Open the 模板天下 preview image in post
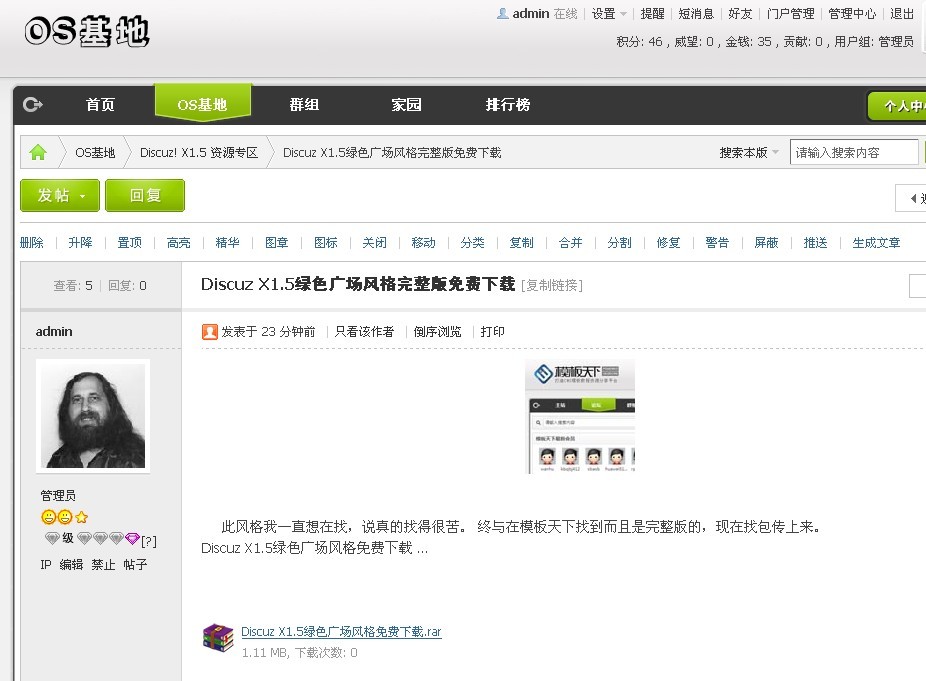This screenshot has height=681, width=926. click(x=580, y=416)
